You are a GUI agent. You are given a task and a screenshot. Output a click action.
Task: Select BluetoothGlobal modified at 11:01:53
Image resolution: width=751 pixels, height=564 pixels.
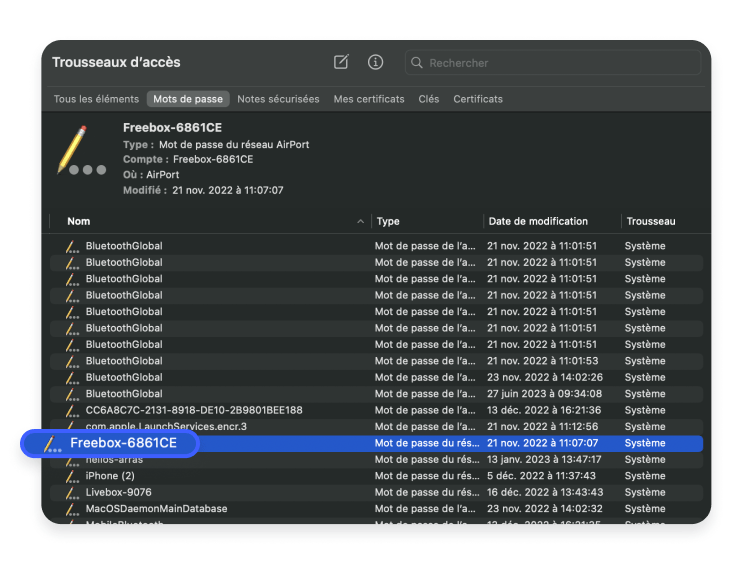coord(376,361)
